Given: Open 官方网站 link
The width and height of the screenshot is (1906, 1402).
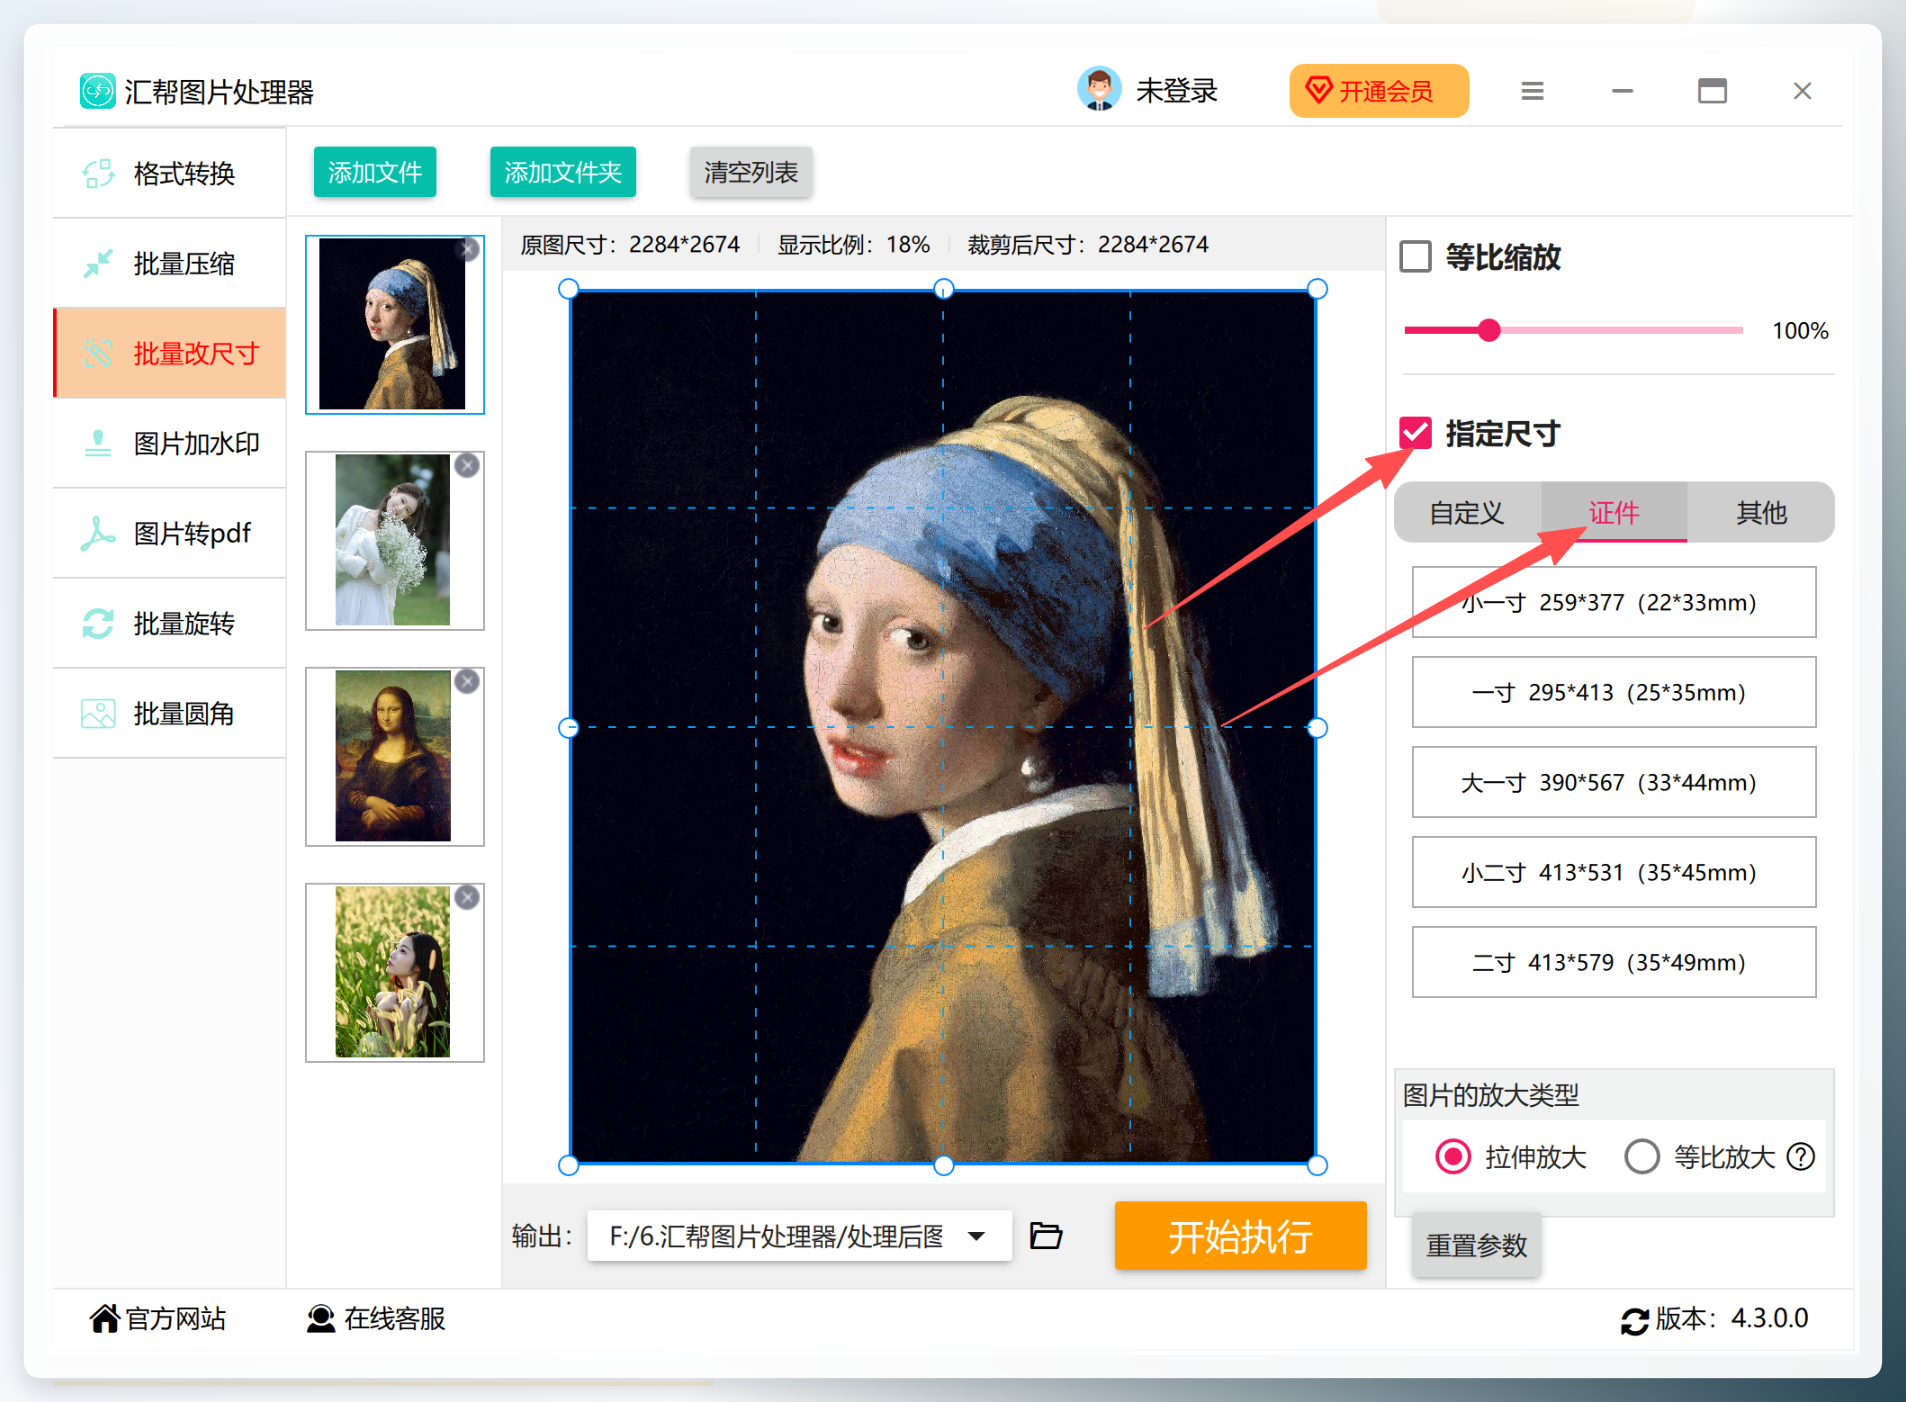Looking at the screenshot, I should [159, 1319].
